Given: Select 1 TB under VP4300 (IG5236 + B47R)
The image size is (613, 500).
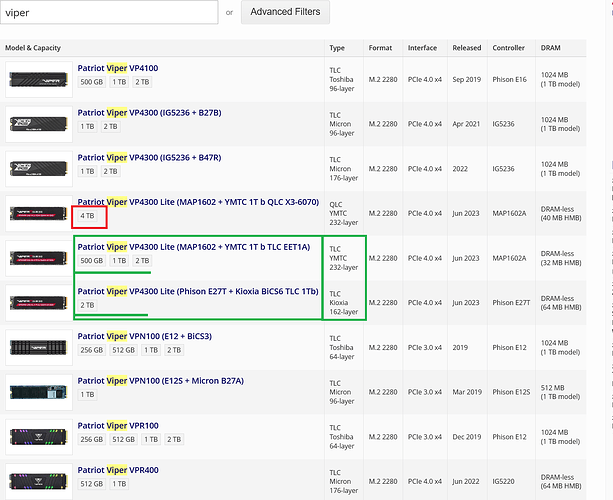Looking at the screenshot, I should pyautogui.click(x=87, y=171).
